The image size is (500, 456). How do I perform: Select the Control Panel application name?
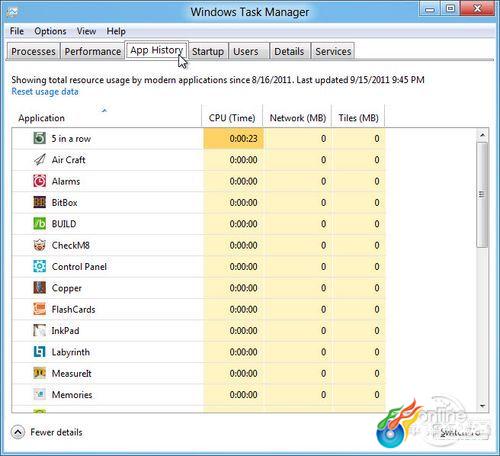pos(79,267)
